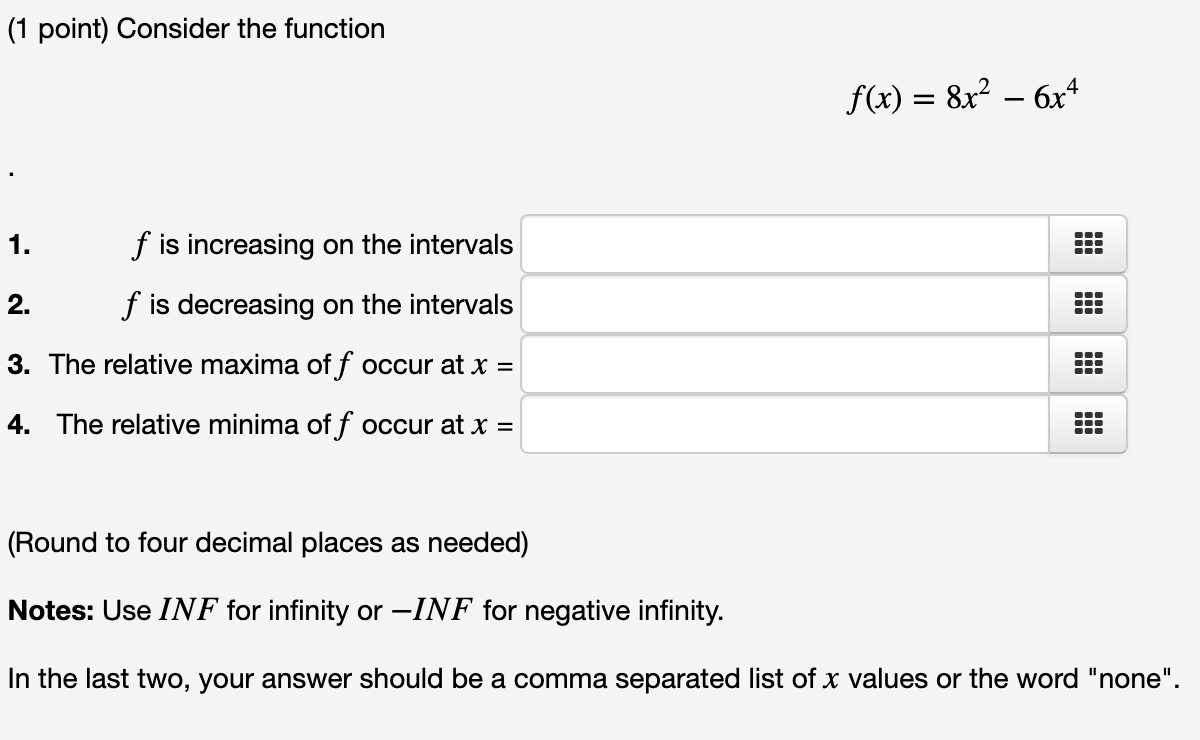The image size is (1200, 740).
Task: Open the equation editor for the increasing intervals field
Action: 1087,244
